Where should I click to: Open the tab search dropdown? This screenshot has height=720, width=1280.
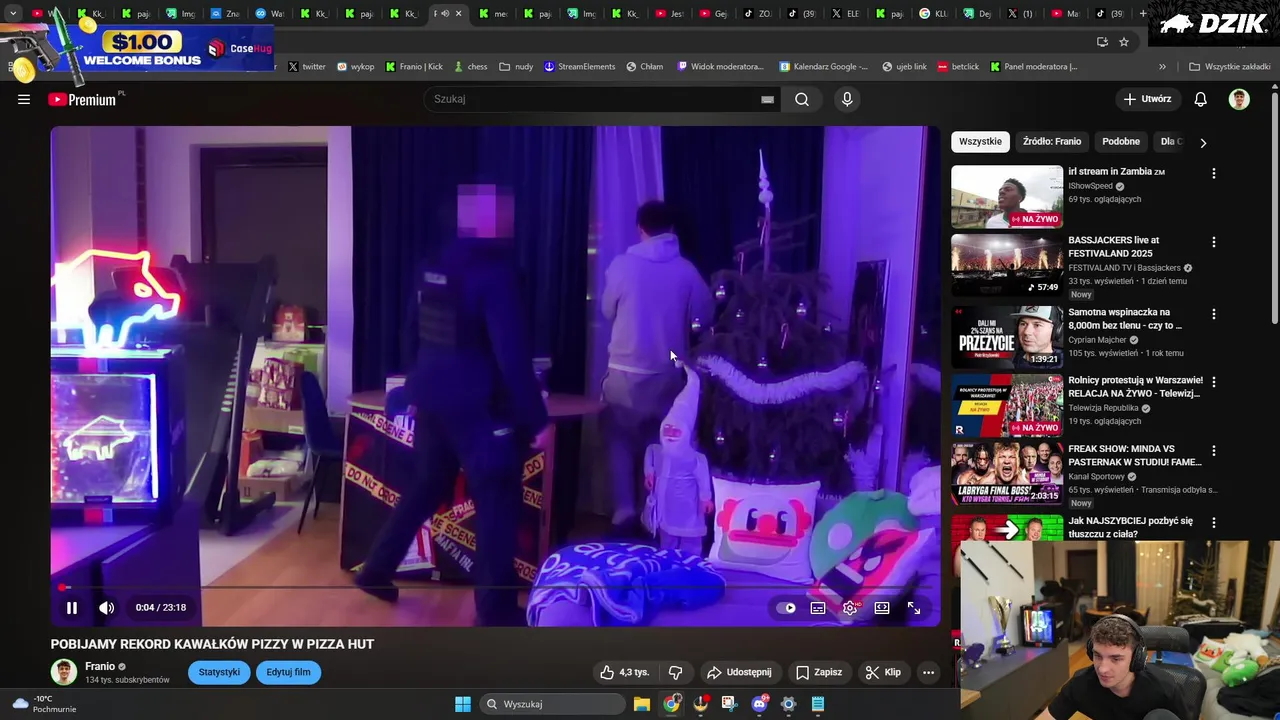13,14
